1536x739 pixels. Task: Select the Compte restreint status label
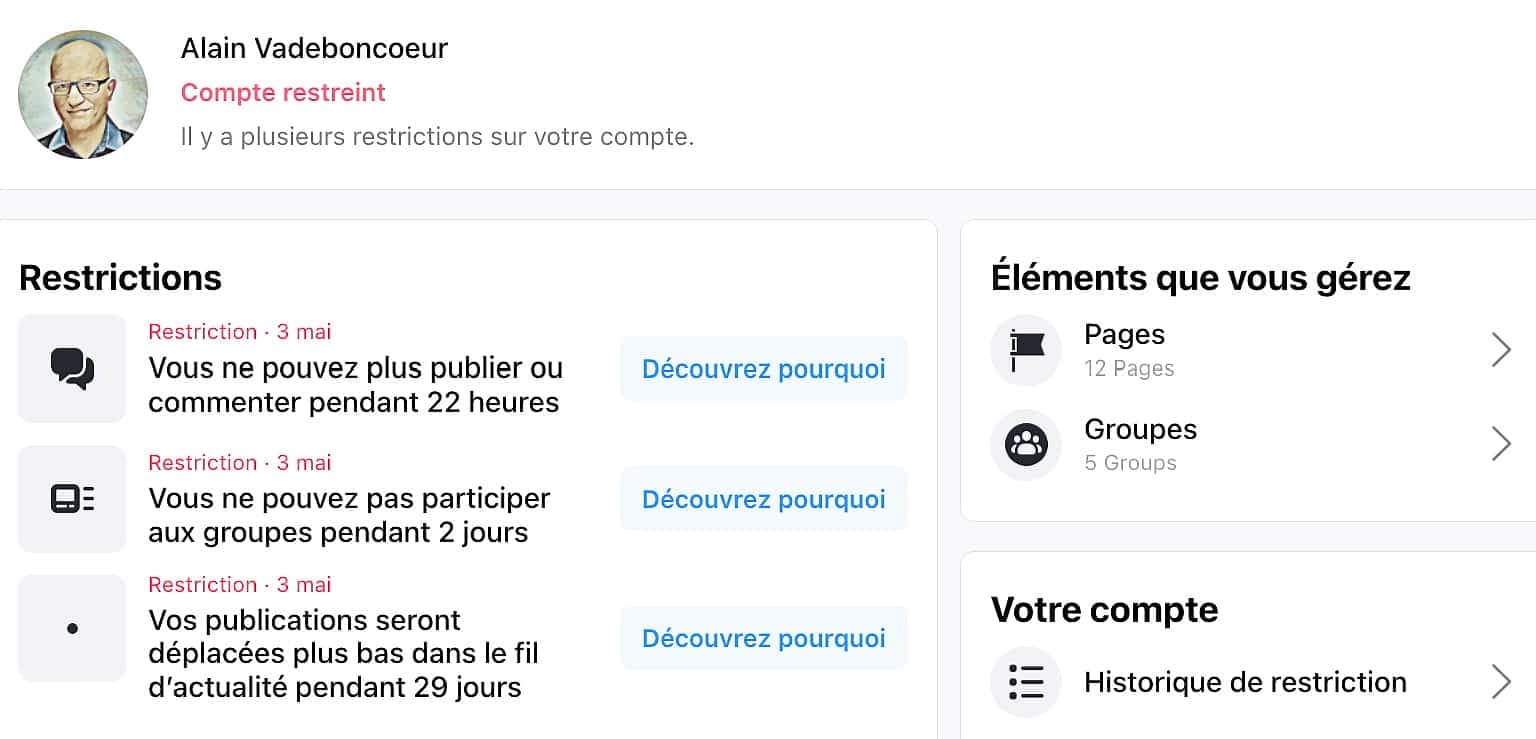pyautogui.click(x=283, y=92)
